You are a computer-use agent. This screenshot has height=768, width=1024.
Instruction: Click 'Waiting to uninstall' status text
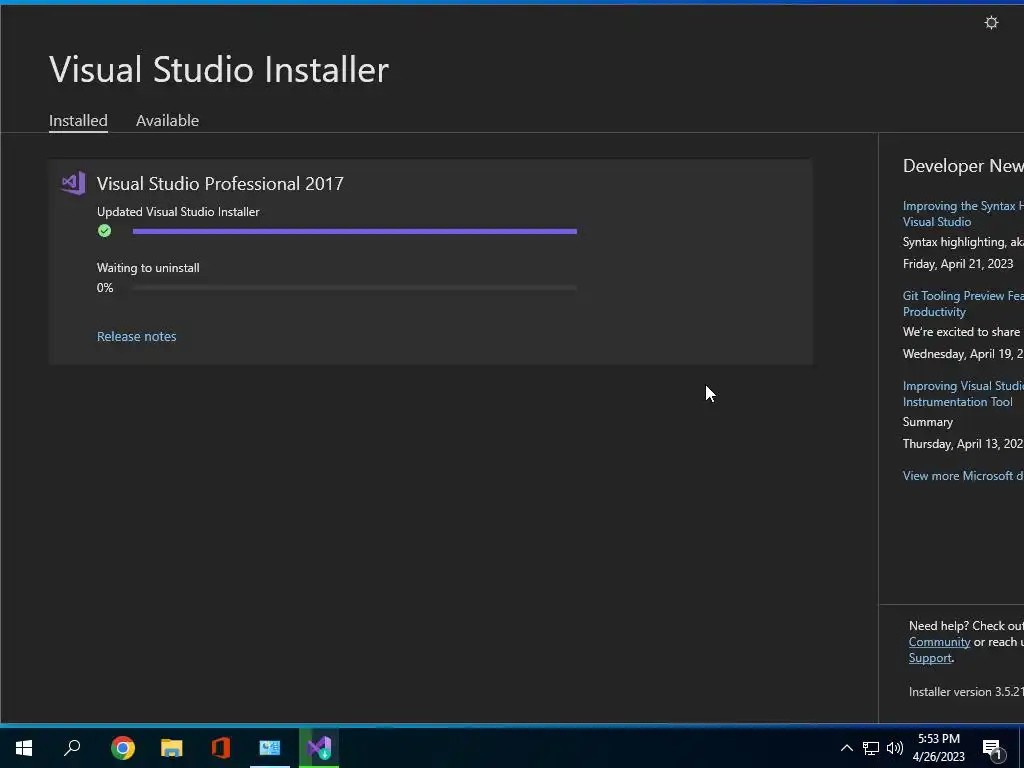click(148, 268)
